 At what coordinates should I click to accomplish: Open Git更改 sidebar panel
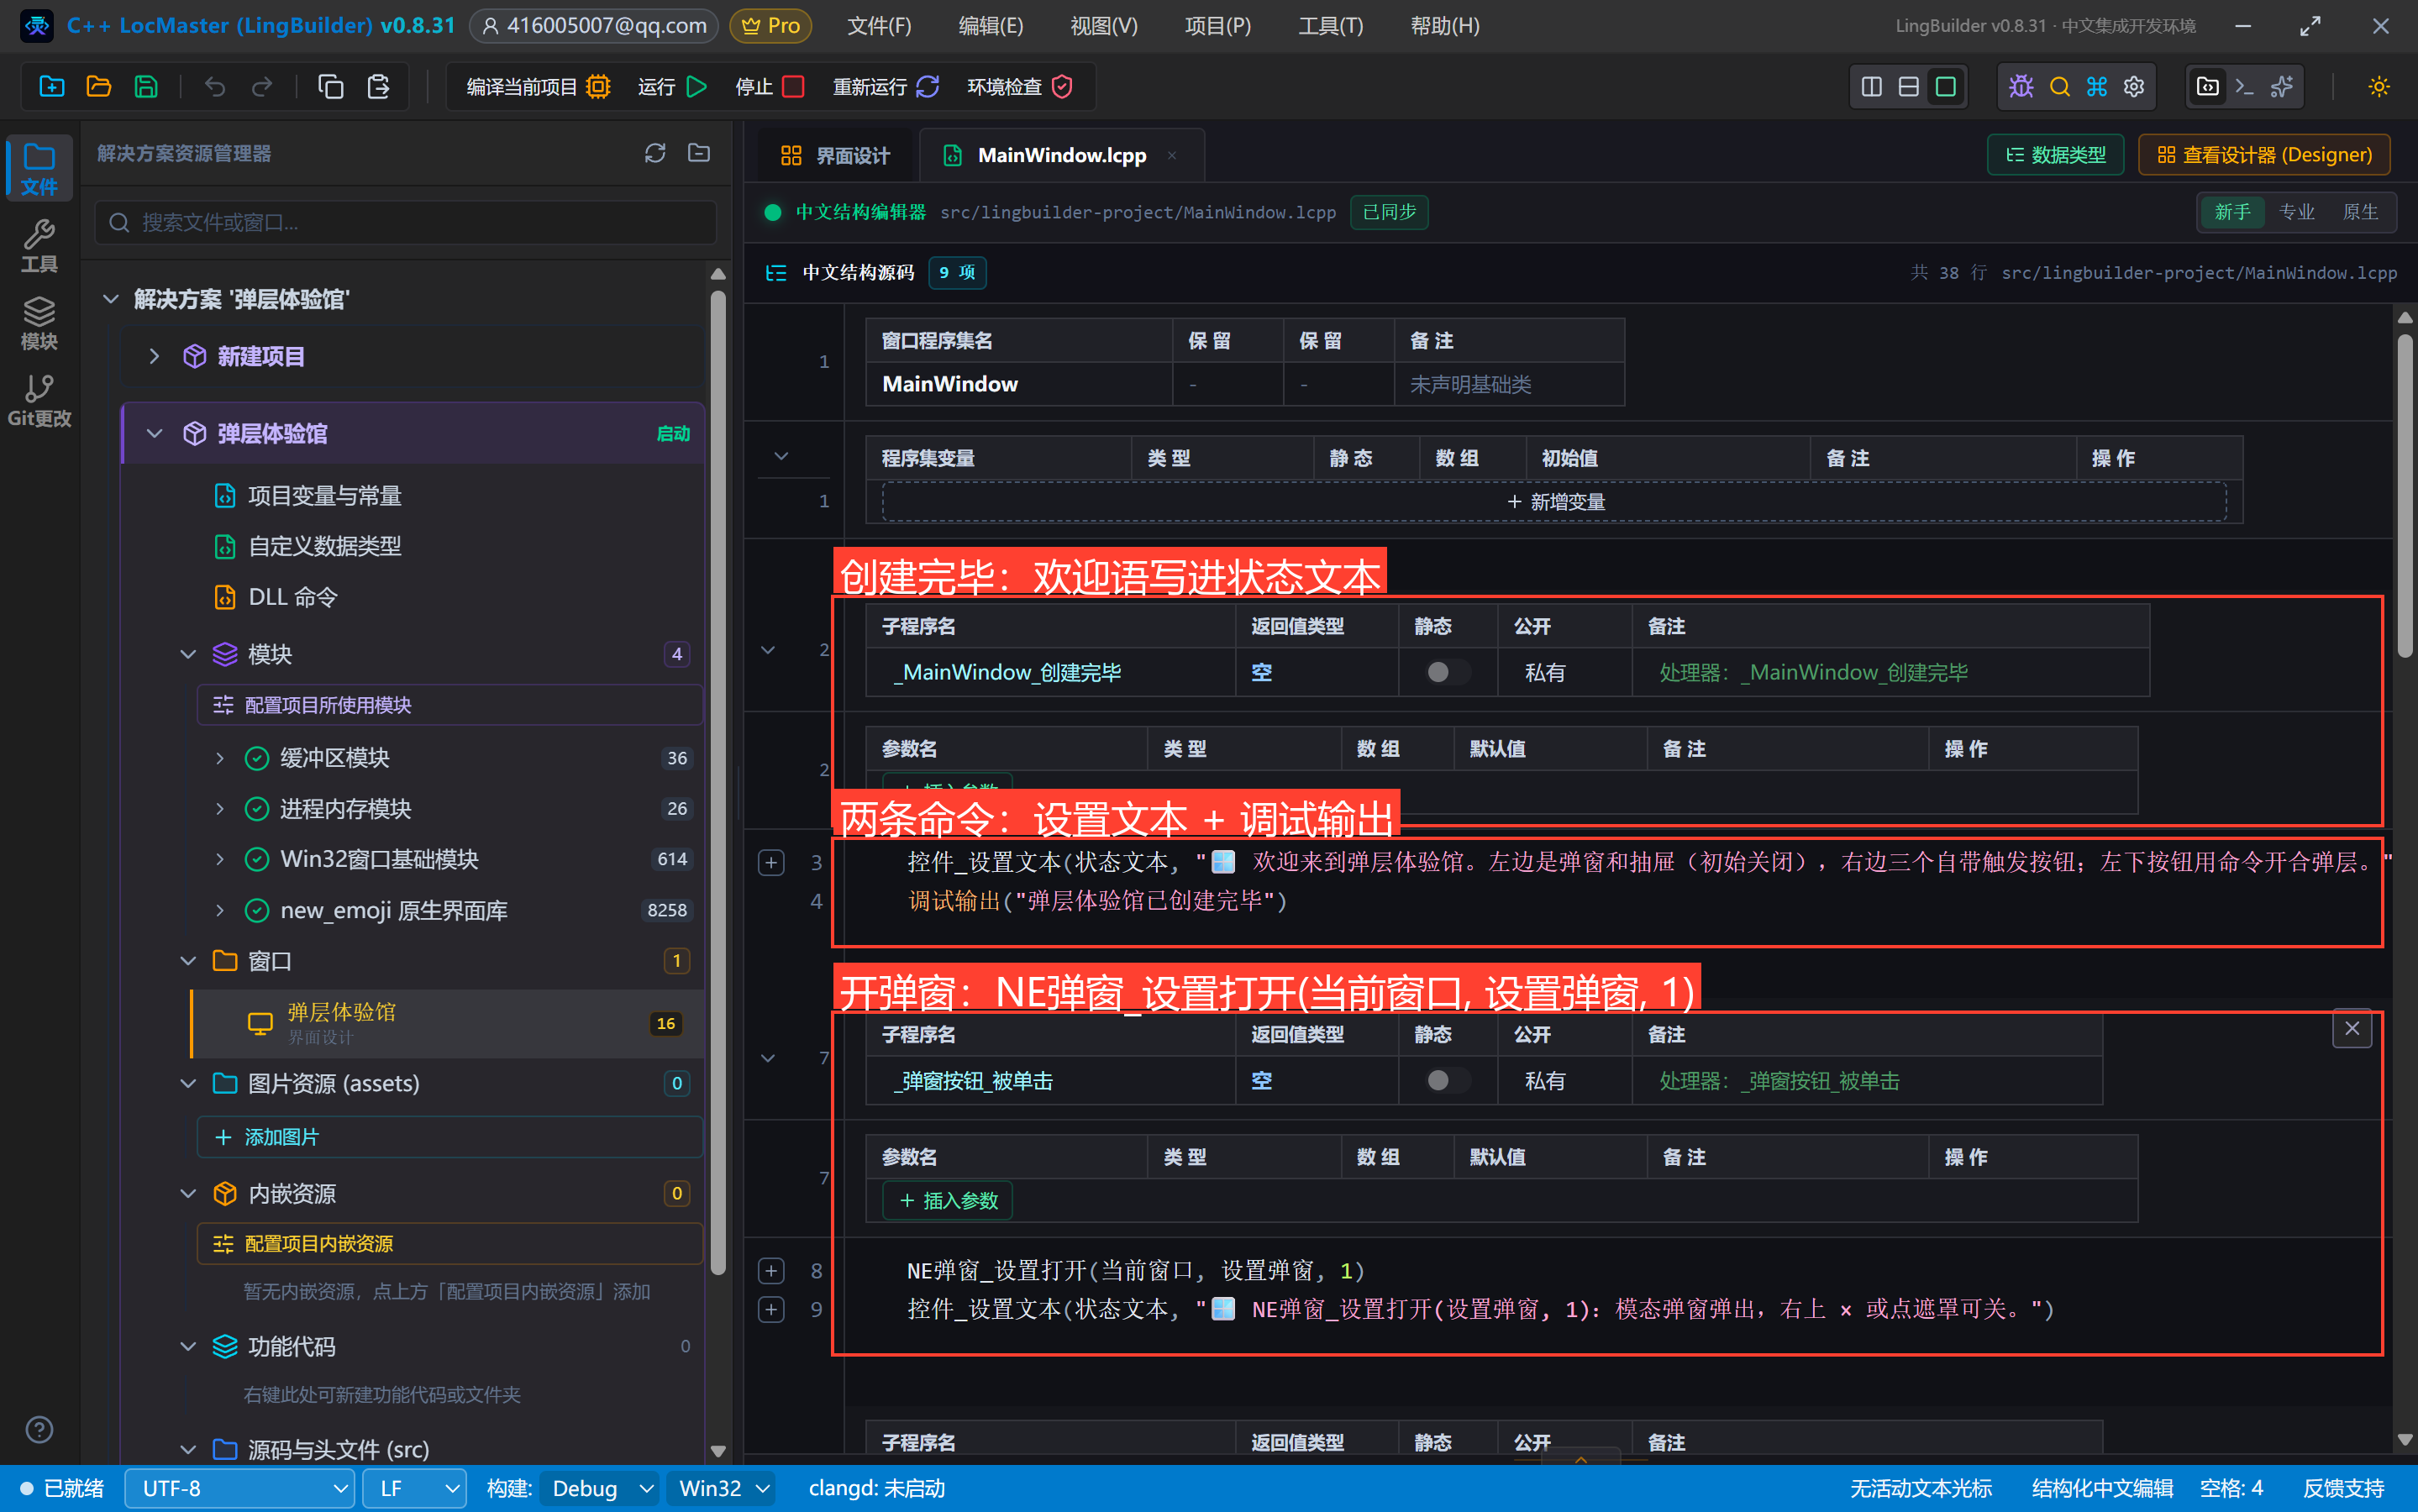tap(39, 401)
